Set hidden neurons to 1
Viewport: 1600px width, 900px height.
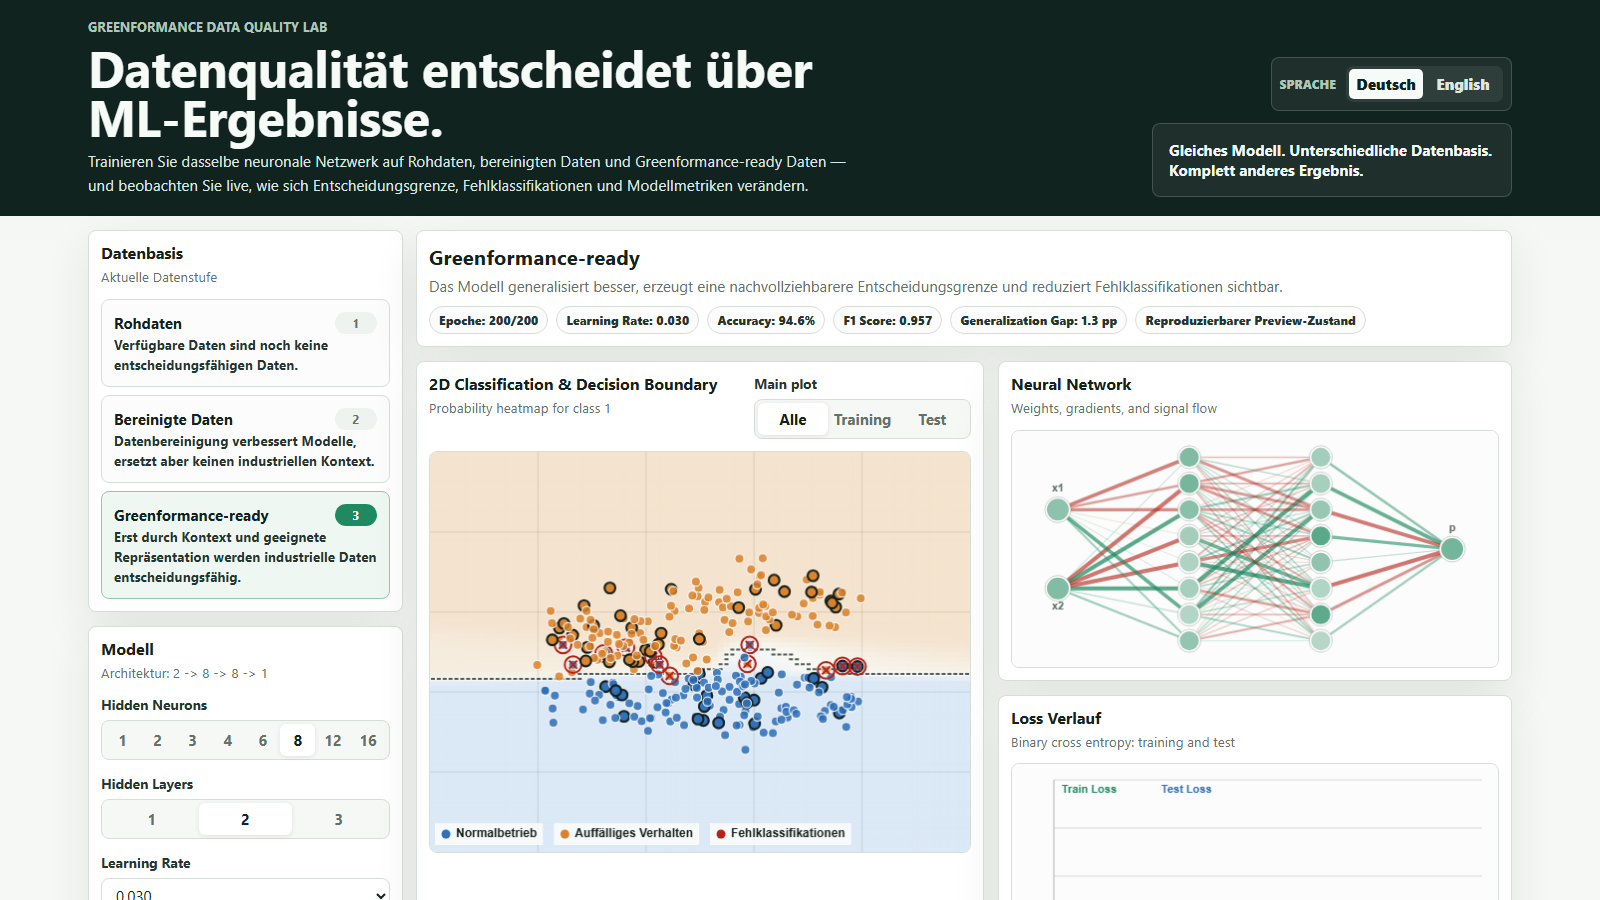pos(122,740)
